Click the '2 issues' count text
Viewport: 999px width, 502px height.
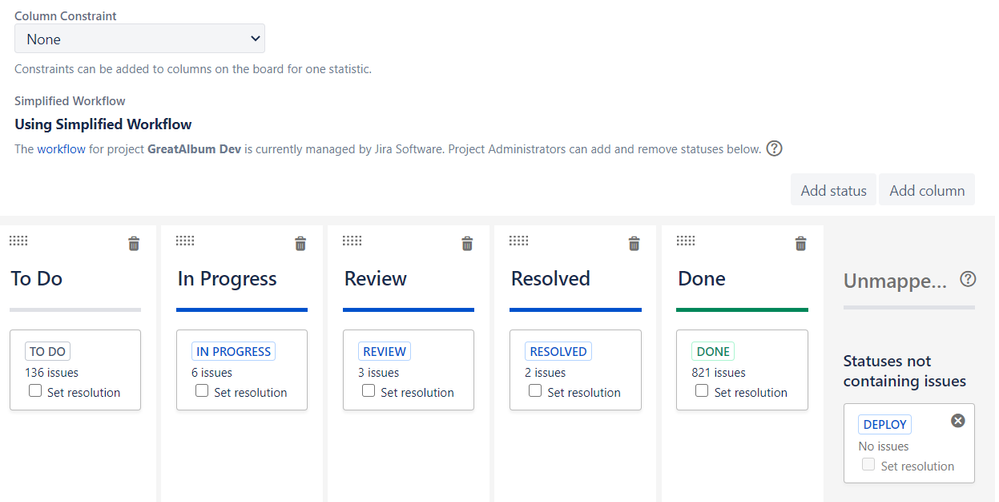(x=545, y=373)
